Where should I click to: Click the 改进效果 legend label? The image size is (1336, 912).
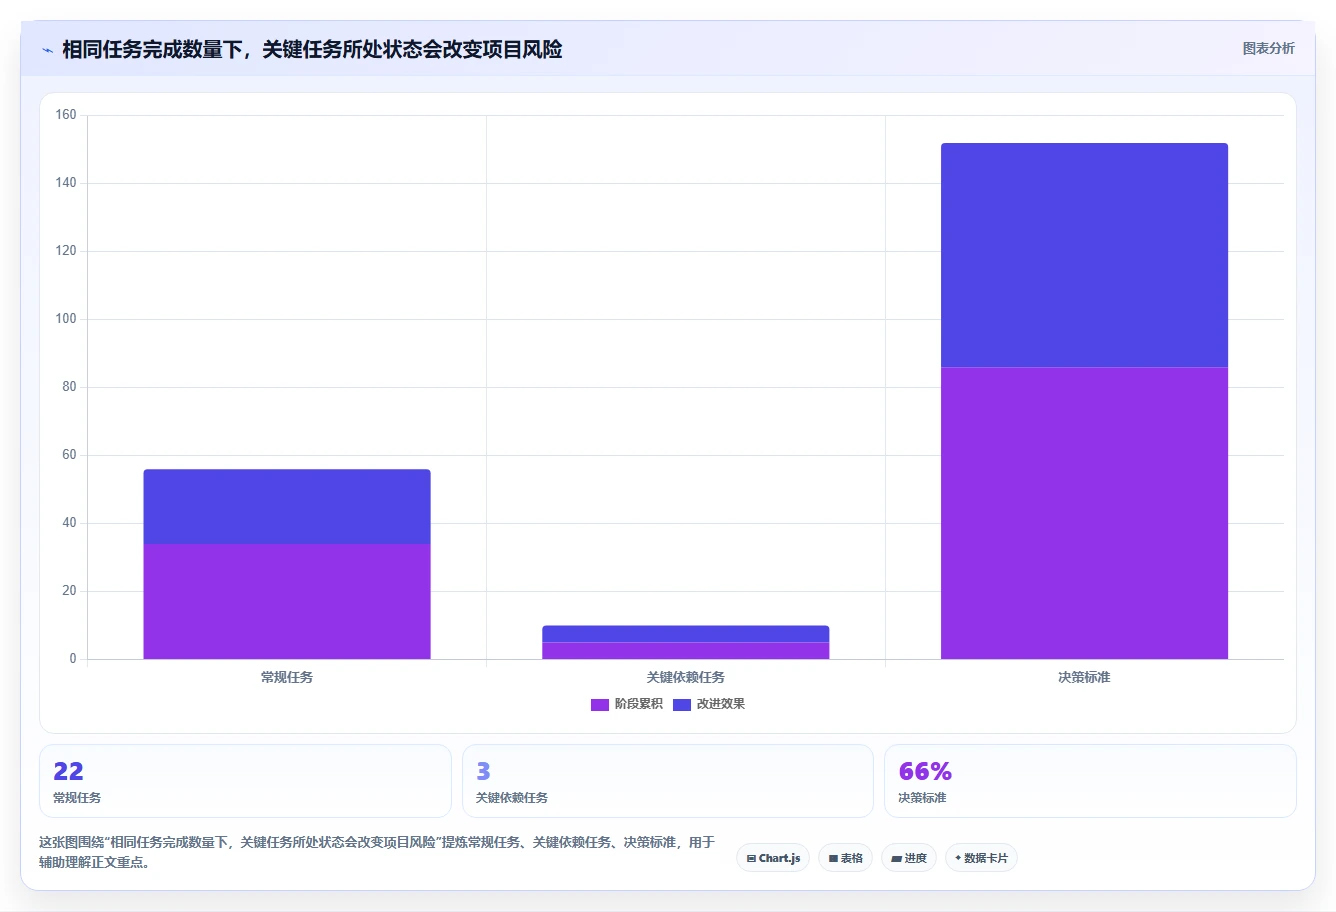point(721,704)
